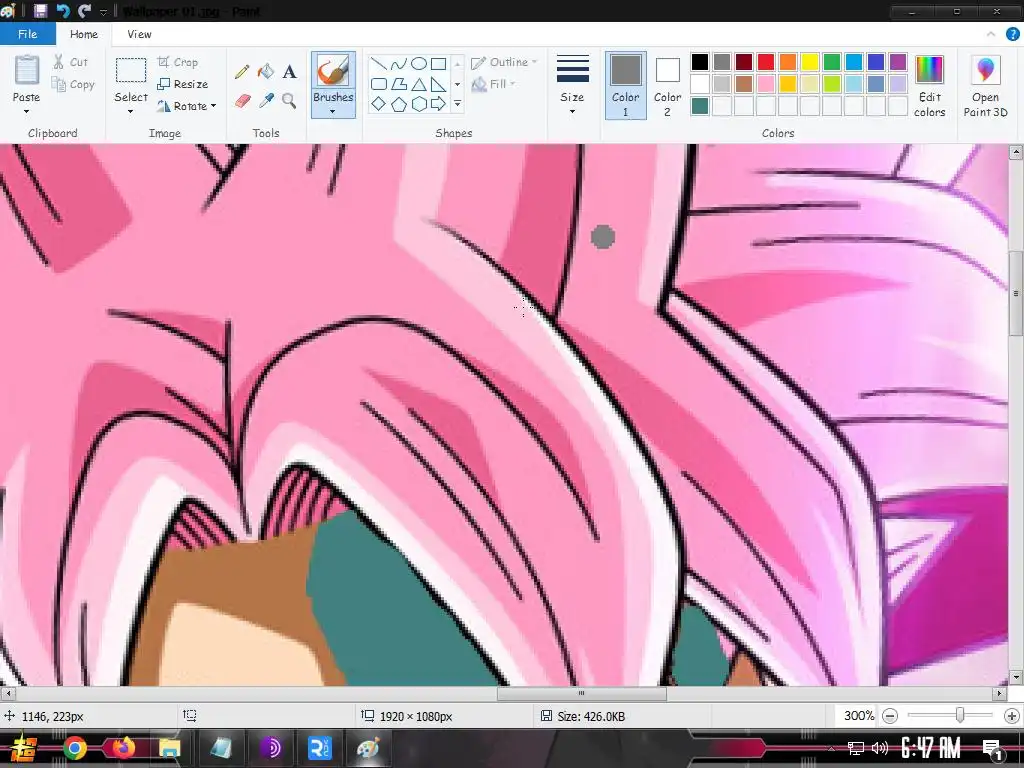
Task: Open Customize Quick Access Toolbar arrow
Action: click(x=103, y=12)
